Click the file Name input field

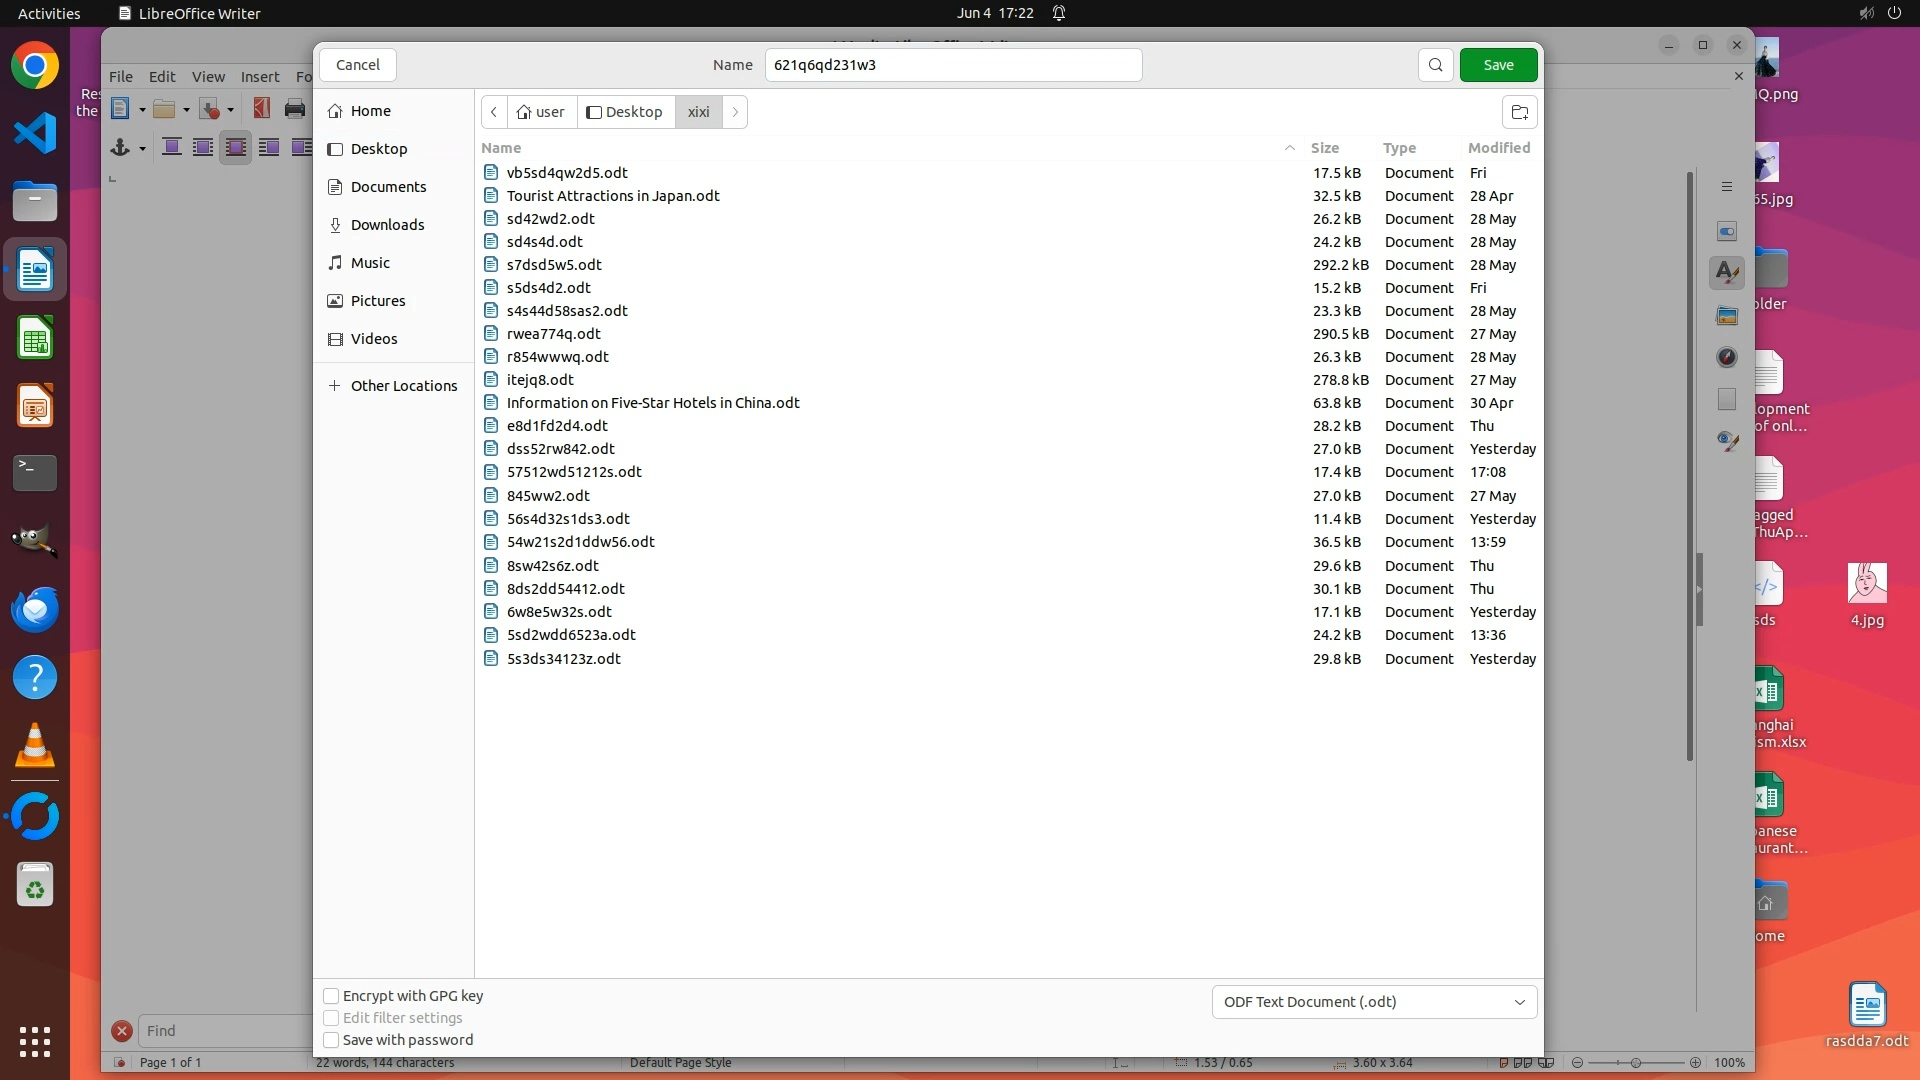click(x=952, y=65)
